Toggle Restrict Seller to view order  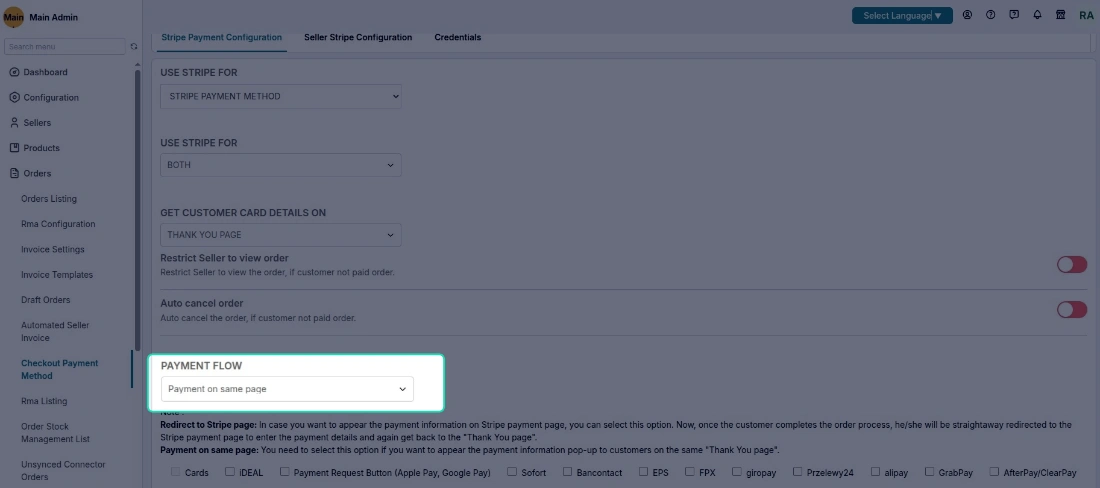tap(1072, 264)
